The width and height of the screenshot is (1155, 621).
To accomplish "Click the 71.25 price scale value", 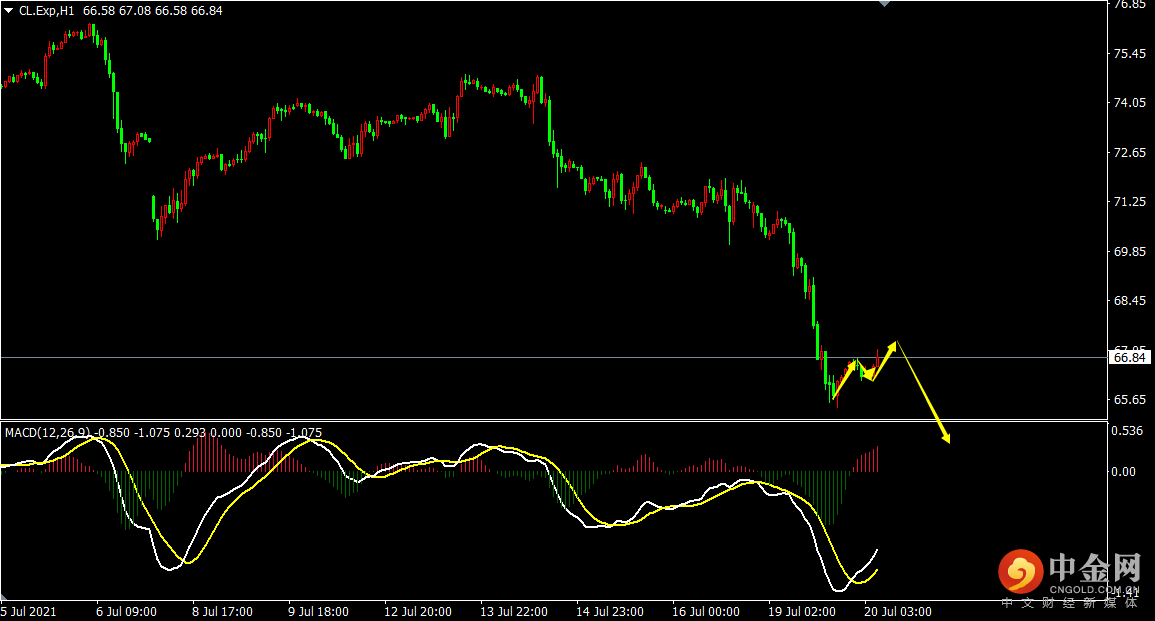I will pyautogui.click(x=1129, y=202).
